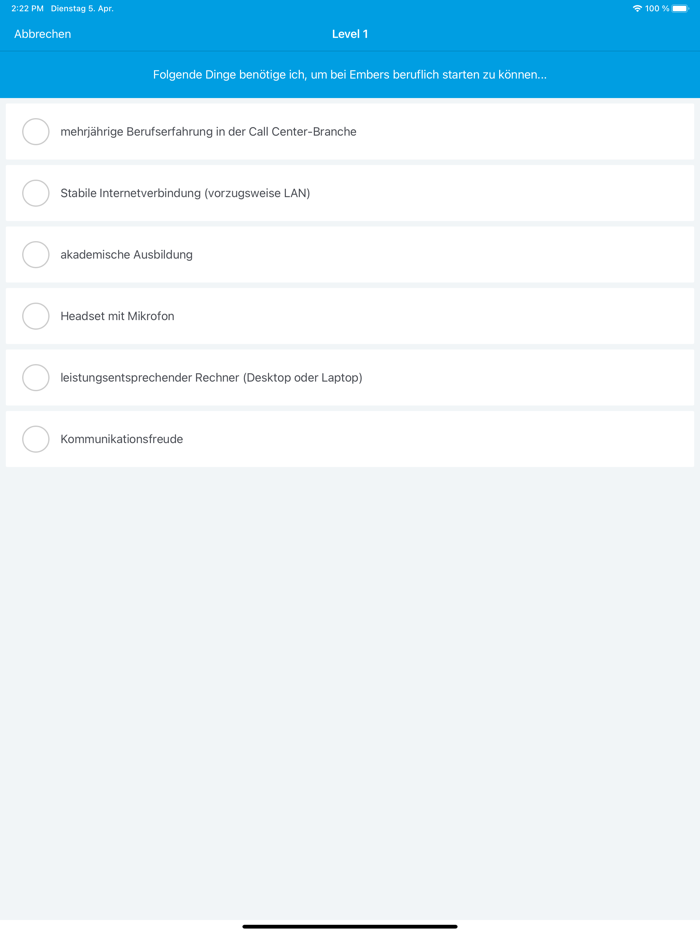This screenshot has width=700, height=934.
Task: Tap the date 'Dienstag 5. Apr.' in status bar
Action: coord(82,9)
